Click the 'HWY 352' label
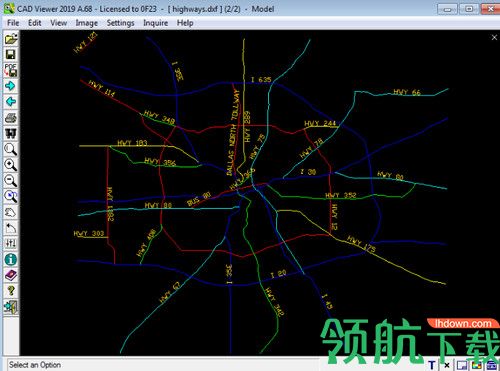Screen dimensions: 500x371 341,195
